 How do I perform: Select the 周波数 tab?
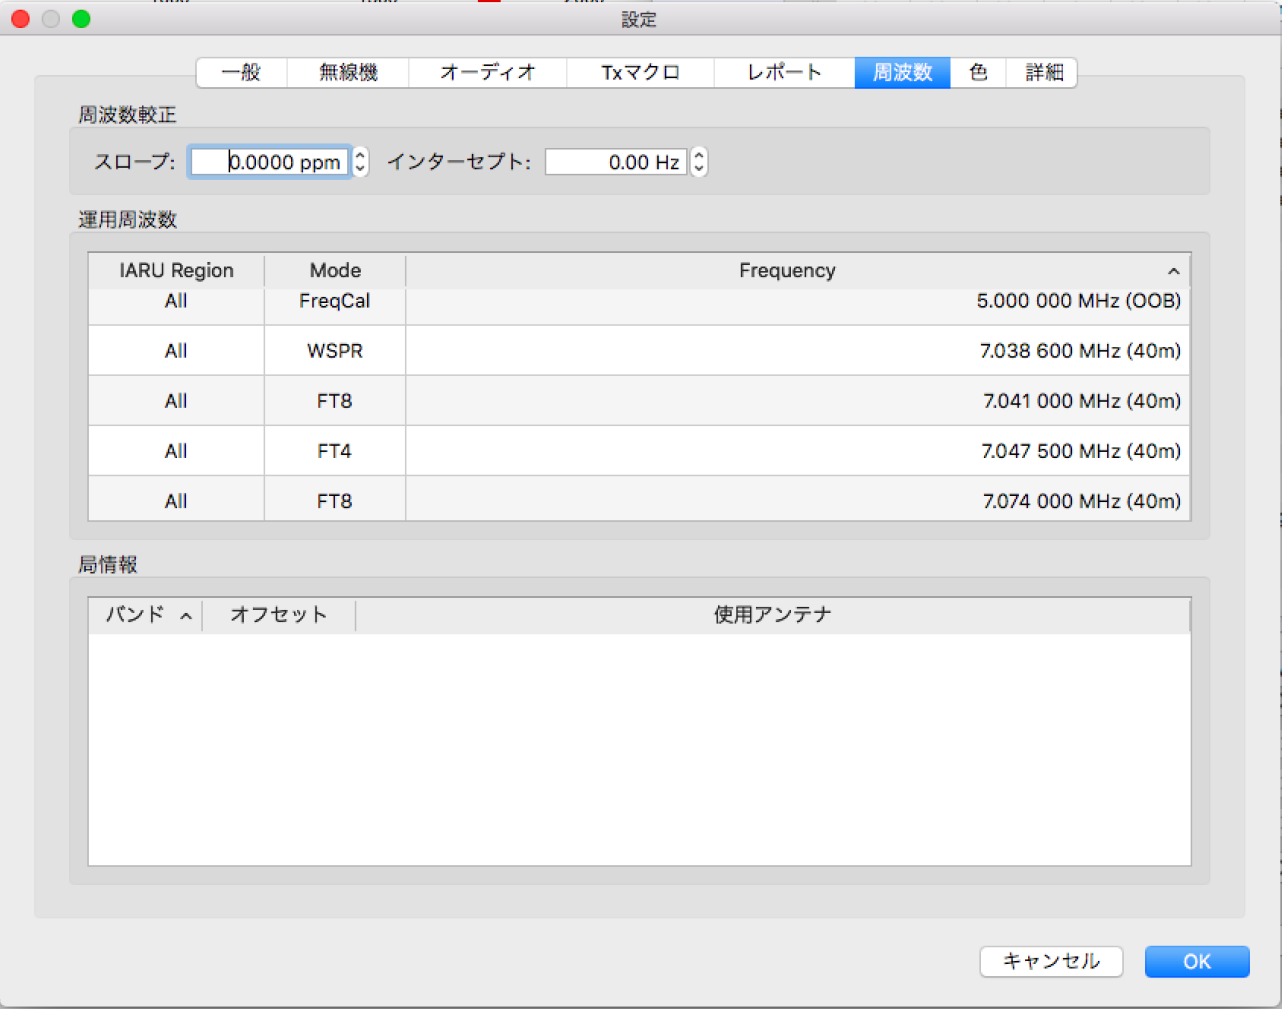pos(902,73)
